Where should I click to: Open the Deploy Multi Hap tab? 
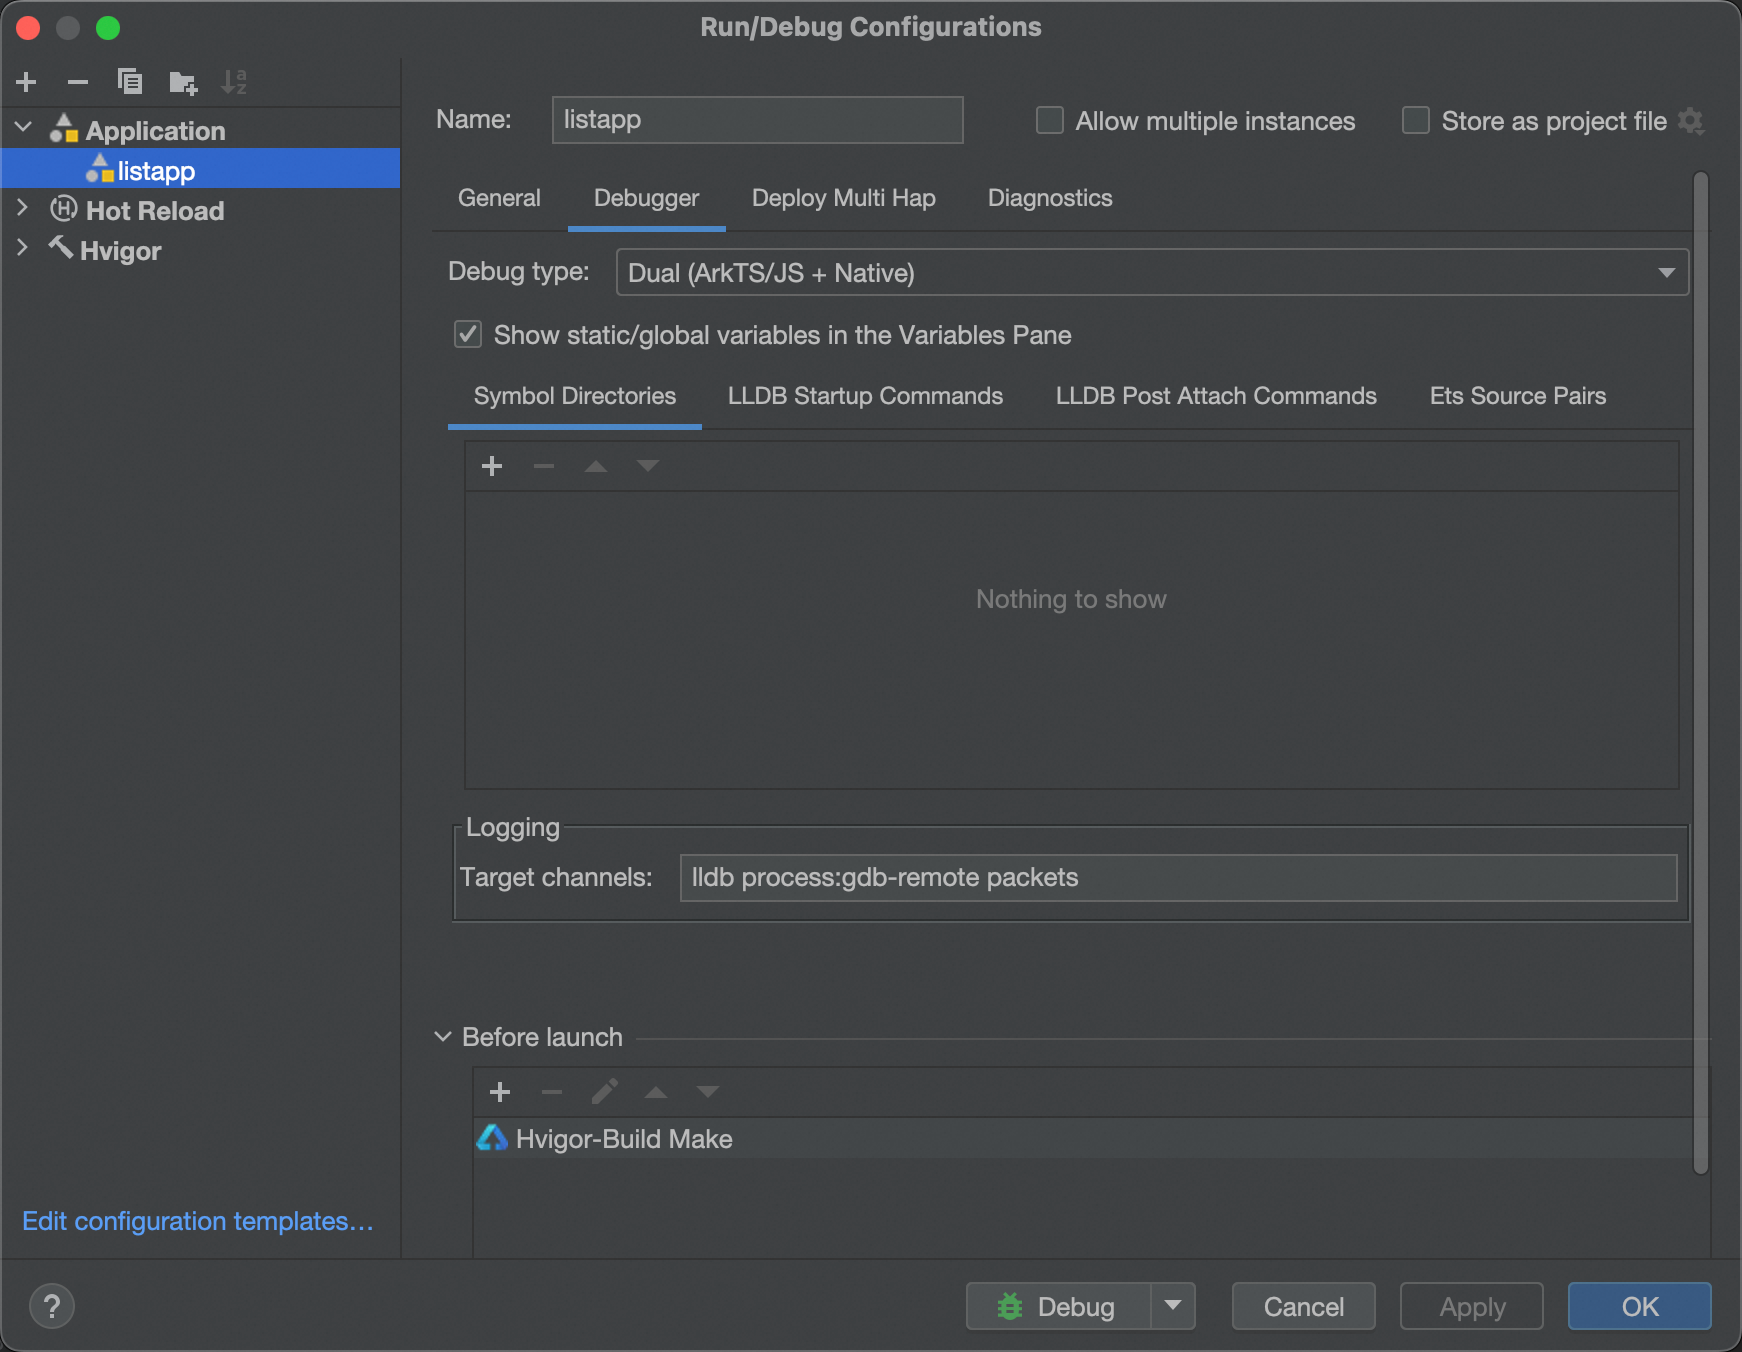click(x=843, y=198)
